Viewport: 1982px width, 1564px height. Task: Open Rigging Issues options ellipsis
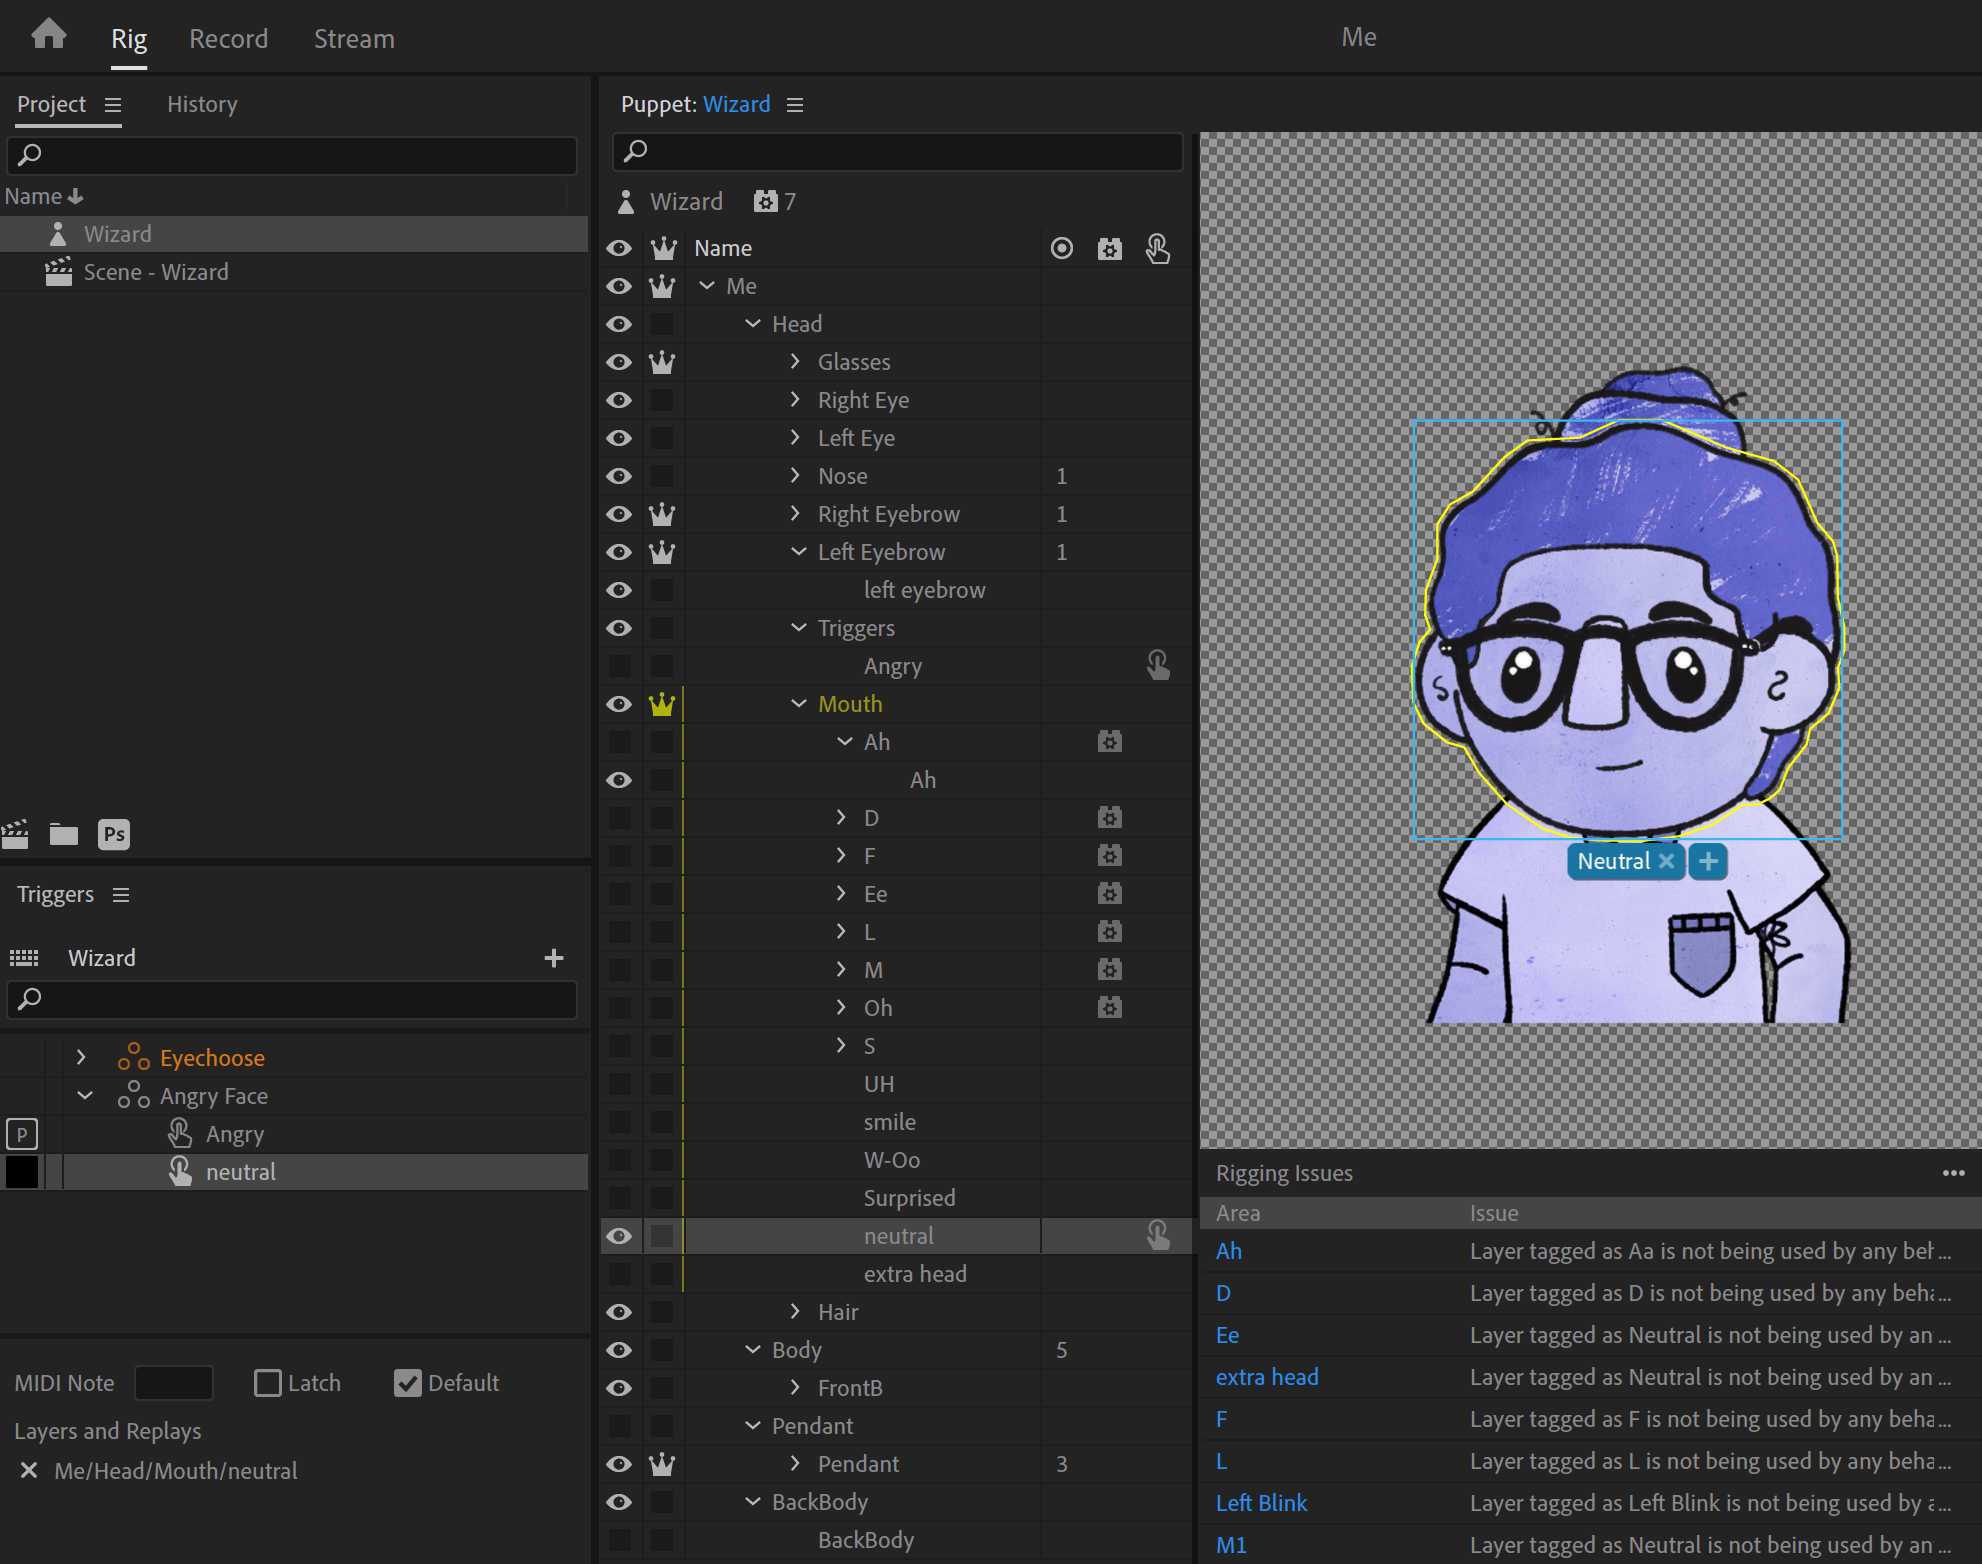pyautogui.click(x=1953, y=1173)
